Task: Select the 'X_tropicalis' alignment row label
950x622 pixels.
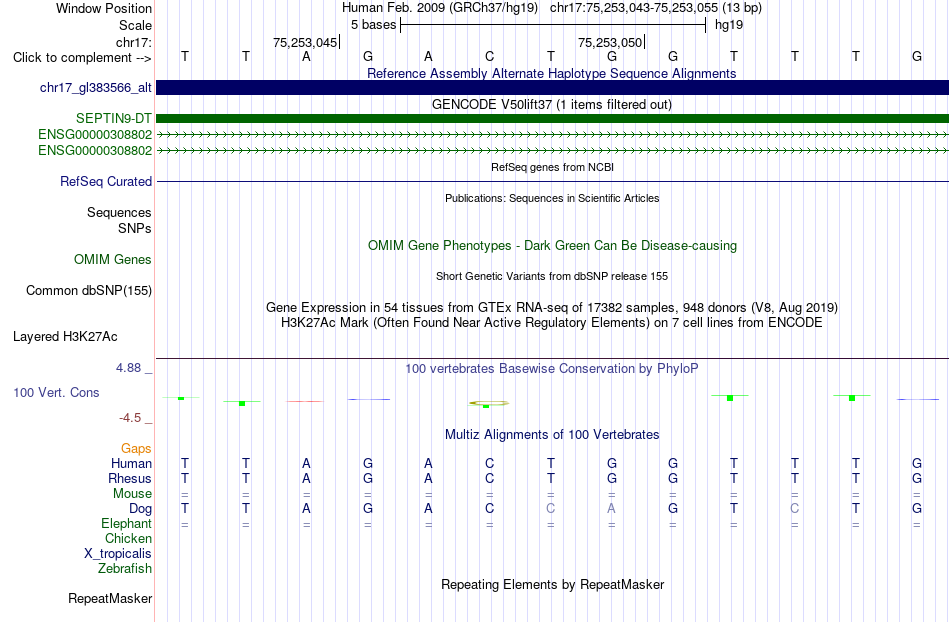Action: tap(118, 554)
